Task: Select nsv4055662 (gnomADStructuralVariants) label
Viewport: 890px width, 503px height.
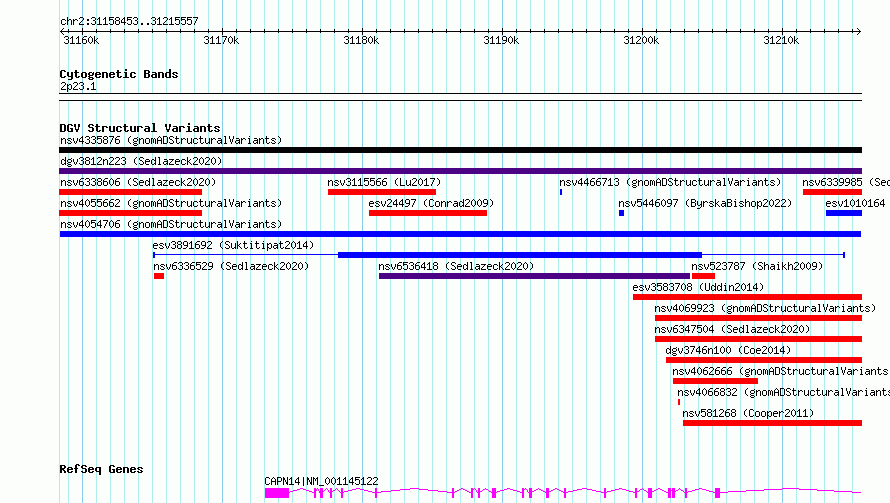Action: coord(171,203)
